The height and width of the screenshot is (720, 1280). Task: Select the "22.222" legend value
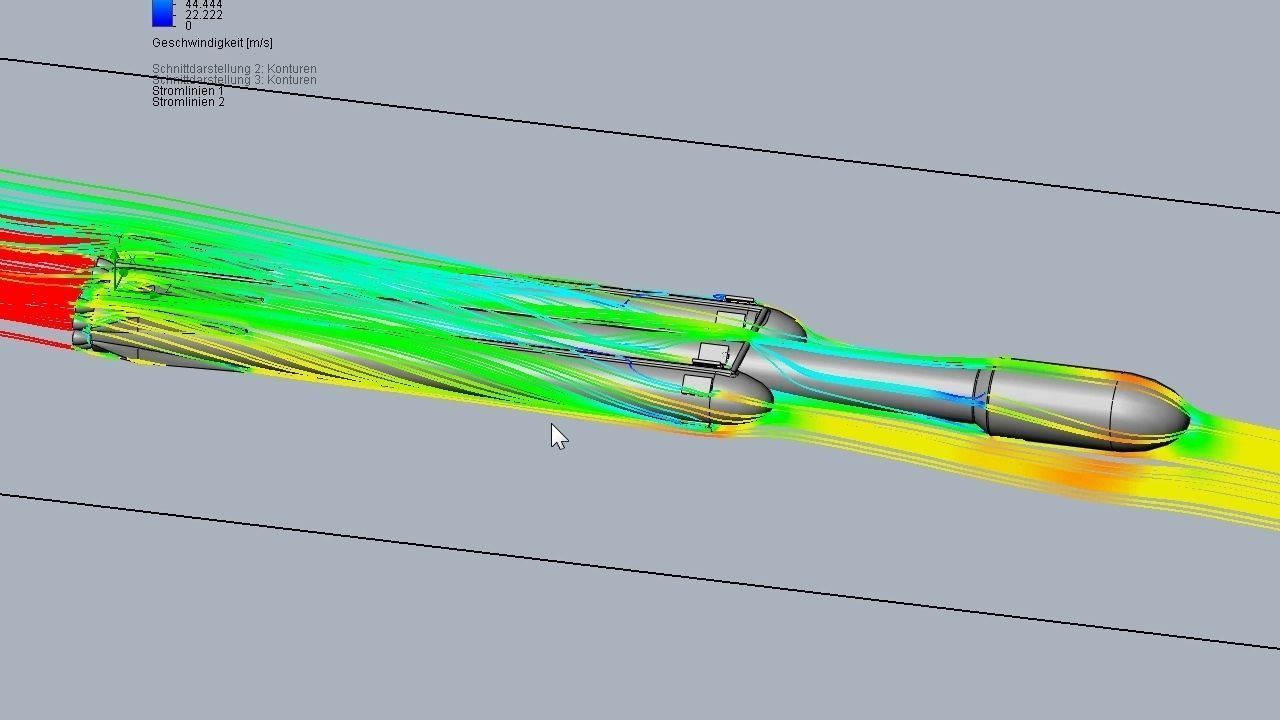(204, 16)
